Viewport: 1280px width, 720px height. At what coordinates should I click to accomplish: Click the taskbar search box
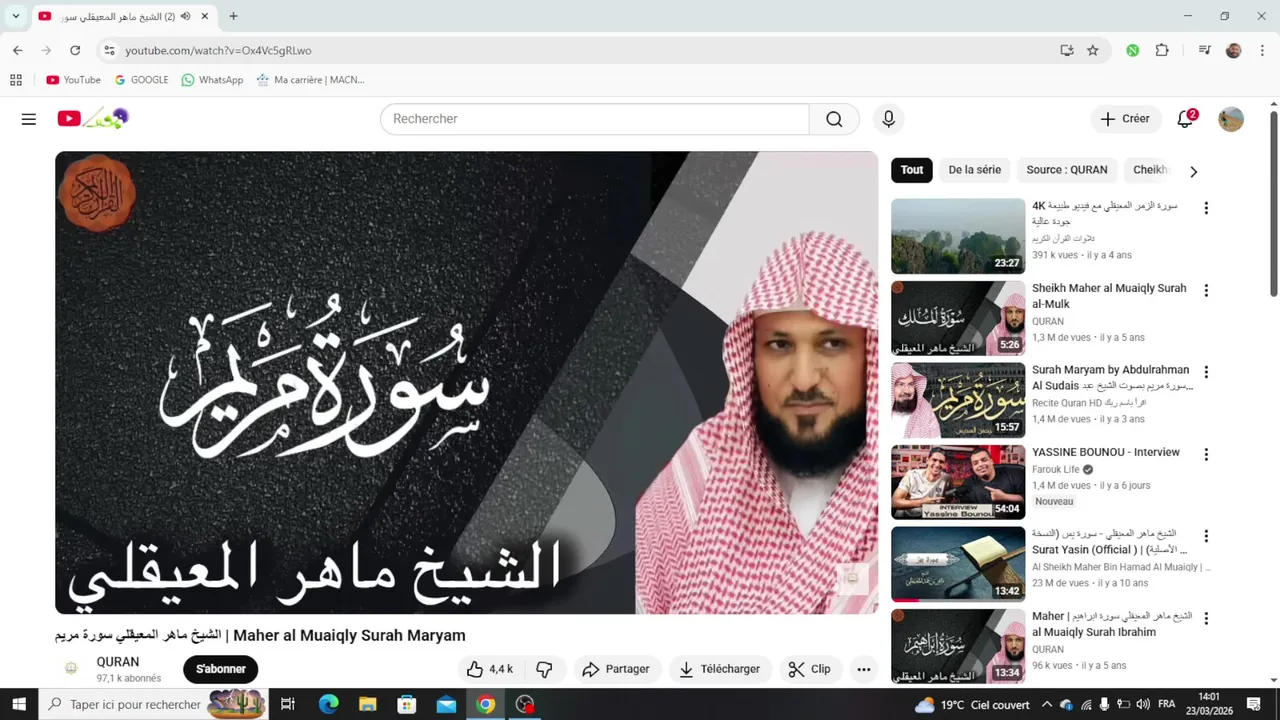coord(154,705)
